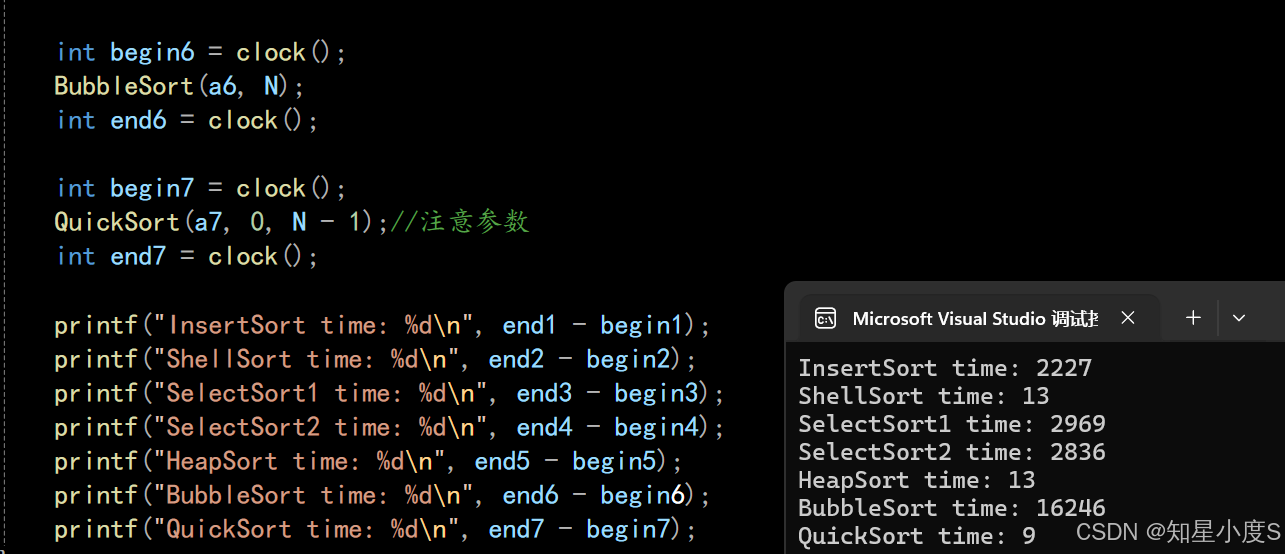Click the int end7 = clock() line

tap(187, 257)
